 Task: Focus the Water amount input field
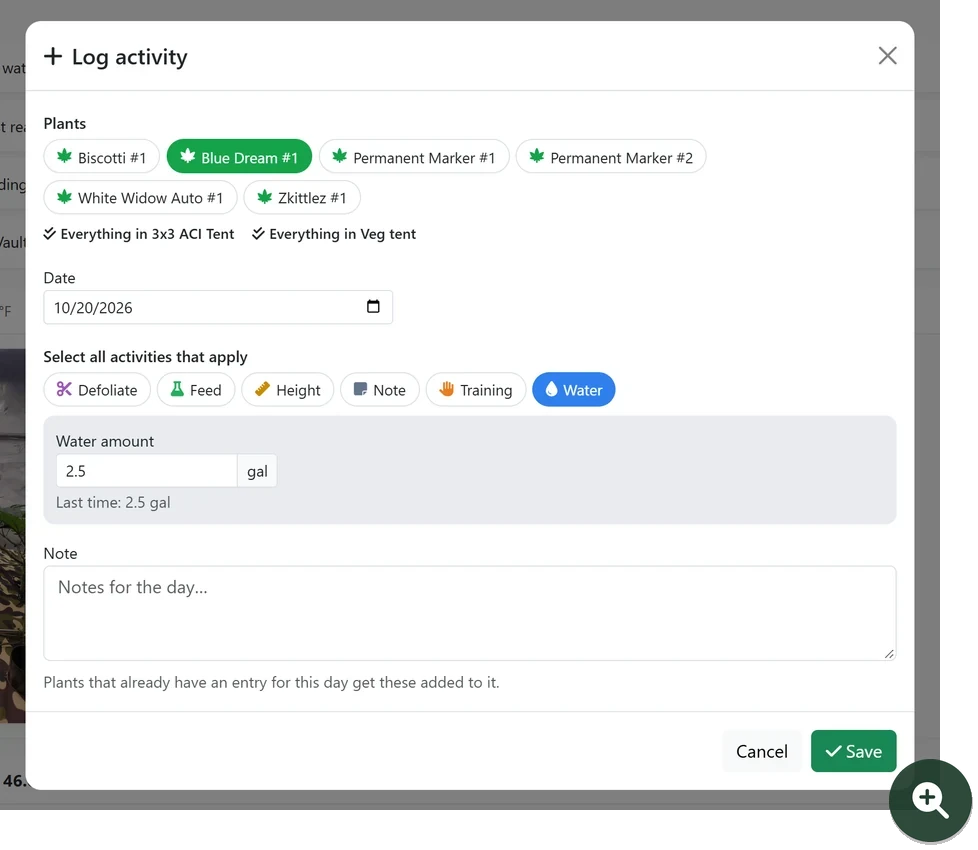coord(147,471)
